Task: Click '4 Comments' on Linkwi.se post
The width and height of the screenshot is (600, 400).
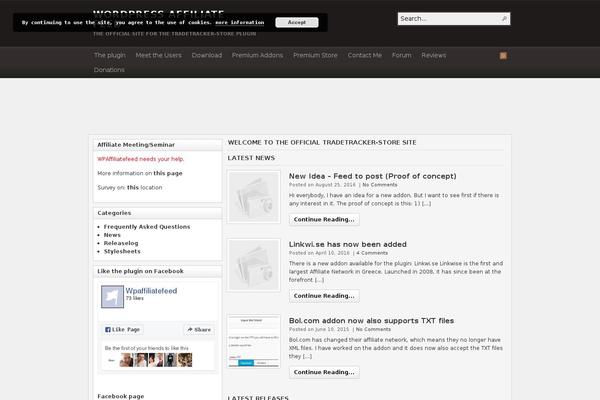Action: [372, 253]
